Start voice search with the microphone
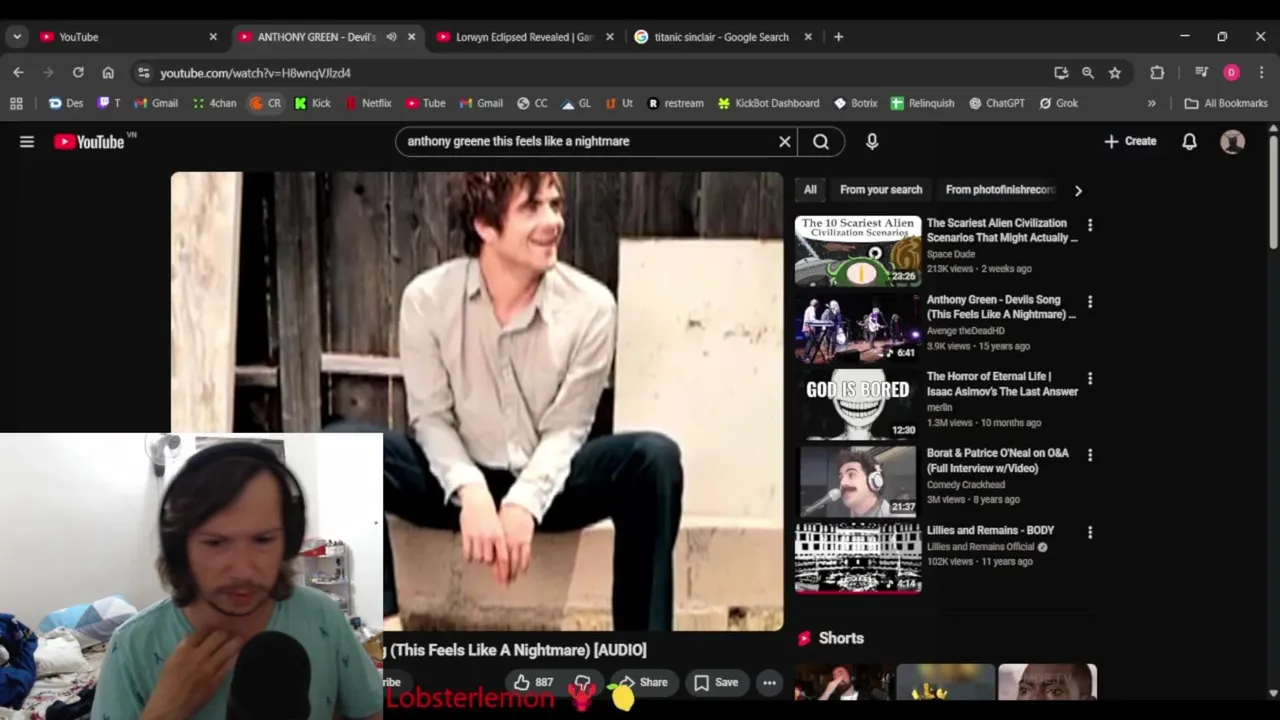The width and height of the screenshot is (1280, 720). pyautogui.click(x=872, y=142)
